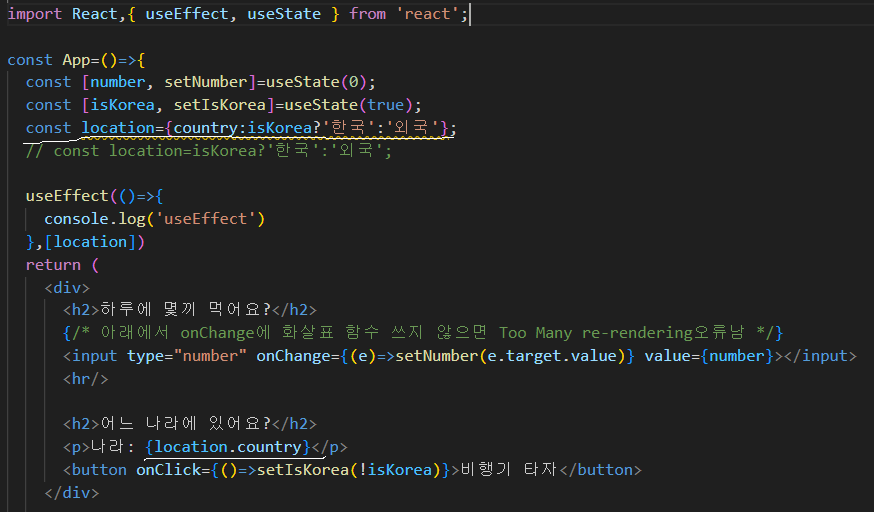This screenshot has height=512, width=874.
Task: Click the commented-out location line
Action: pos(209,150)
